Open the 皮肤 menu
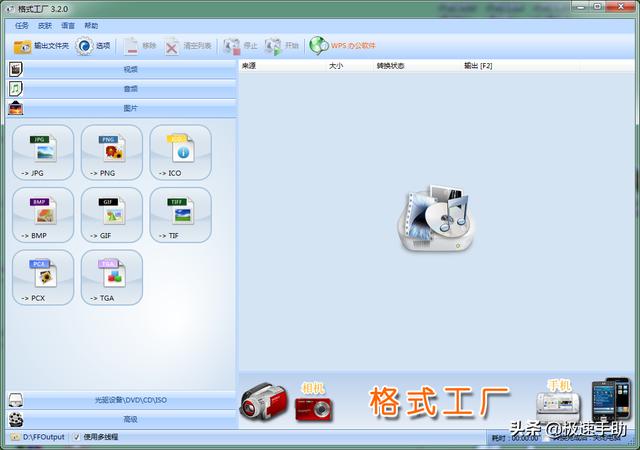This screenshot has width=640, height=450. [x=44, y=25]
